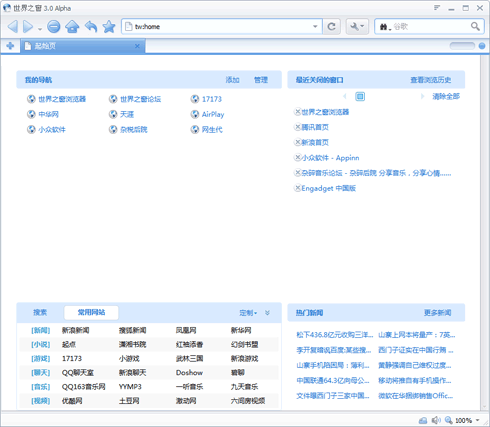Expand the address bar dropdown
The height and width of the screenshot is (427, 490).
tap(315, 26)
